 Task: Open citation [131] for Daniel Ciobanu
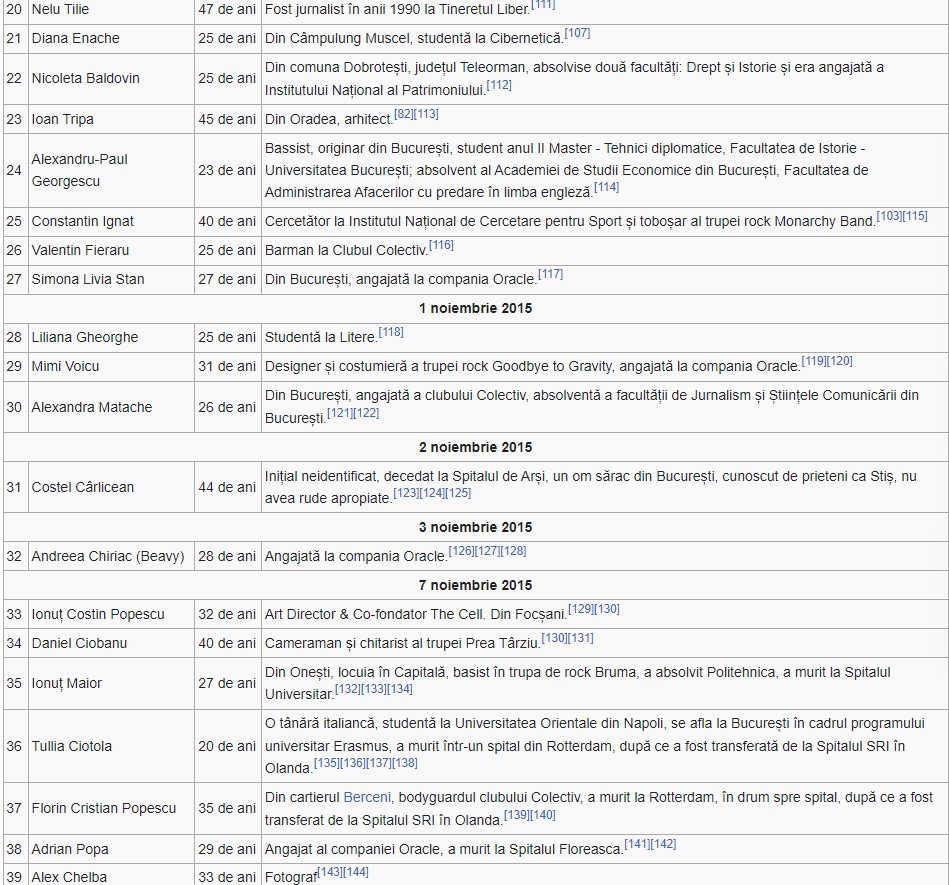(x=580, y=638)
